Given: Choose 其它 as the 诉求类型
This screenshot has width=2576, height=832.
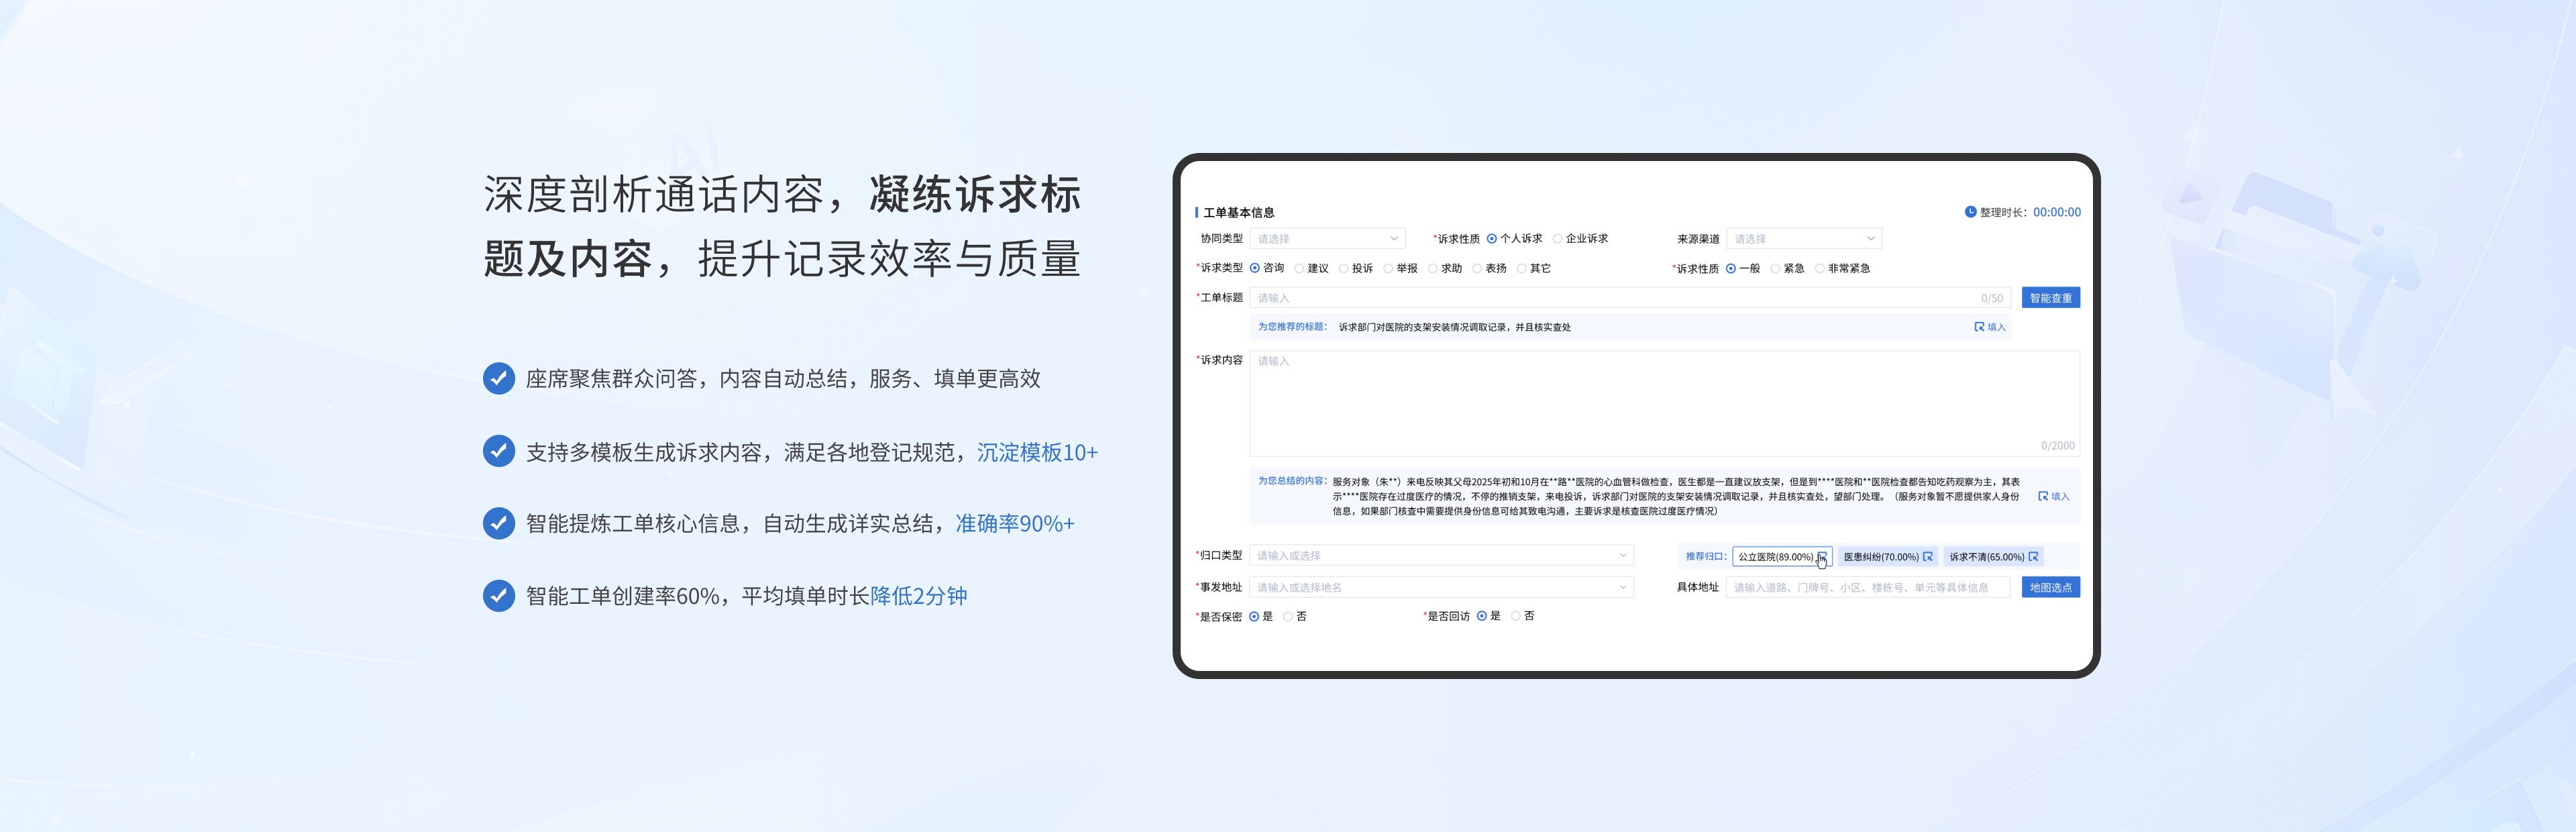Looking at the screenshot, I should 1521,268.
